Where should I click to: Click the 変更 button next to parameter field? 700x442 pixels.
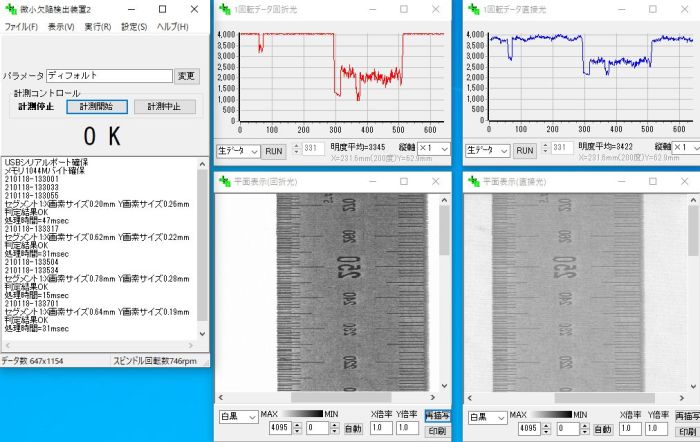pos(187,75)
